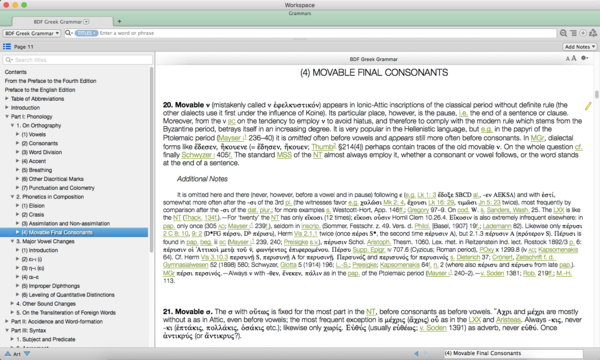Open From the Preface to the Fourth Edition

tap(51, 81)
